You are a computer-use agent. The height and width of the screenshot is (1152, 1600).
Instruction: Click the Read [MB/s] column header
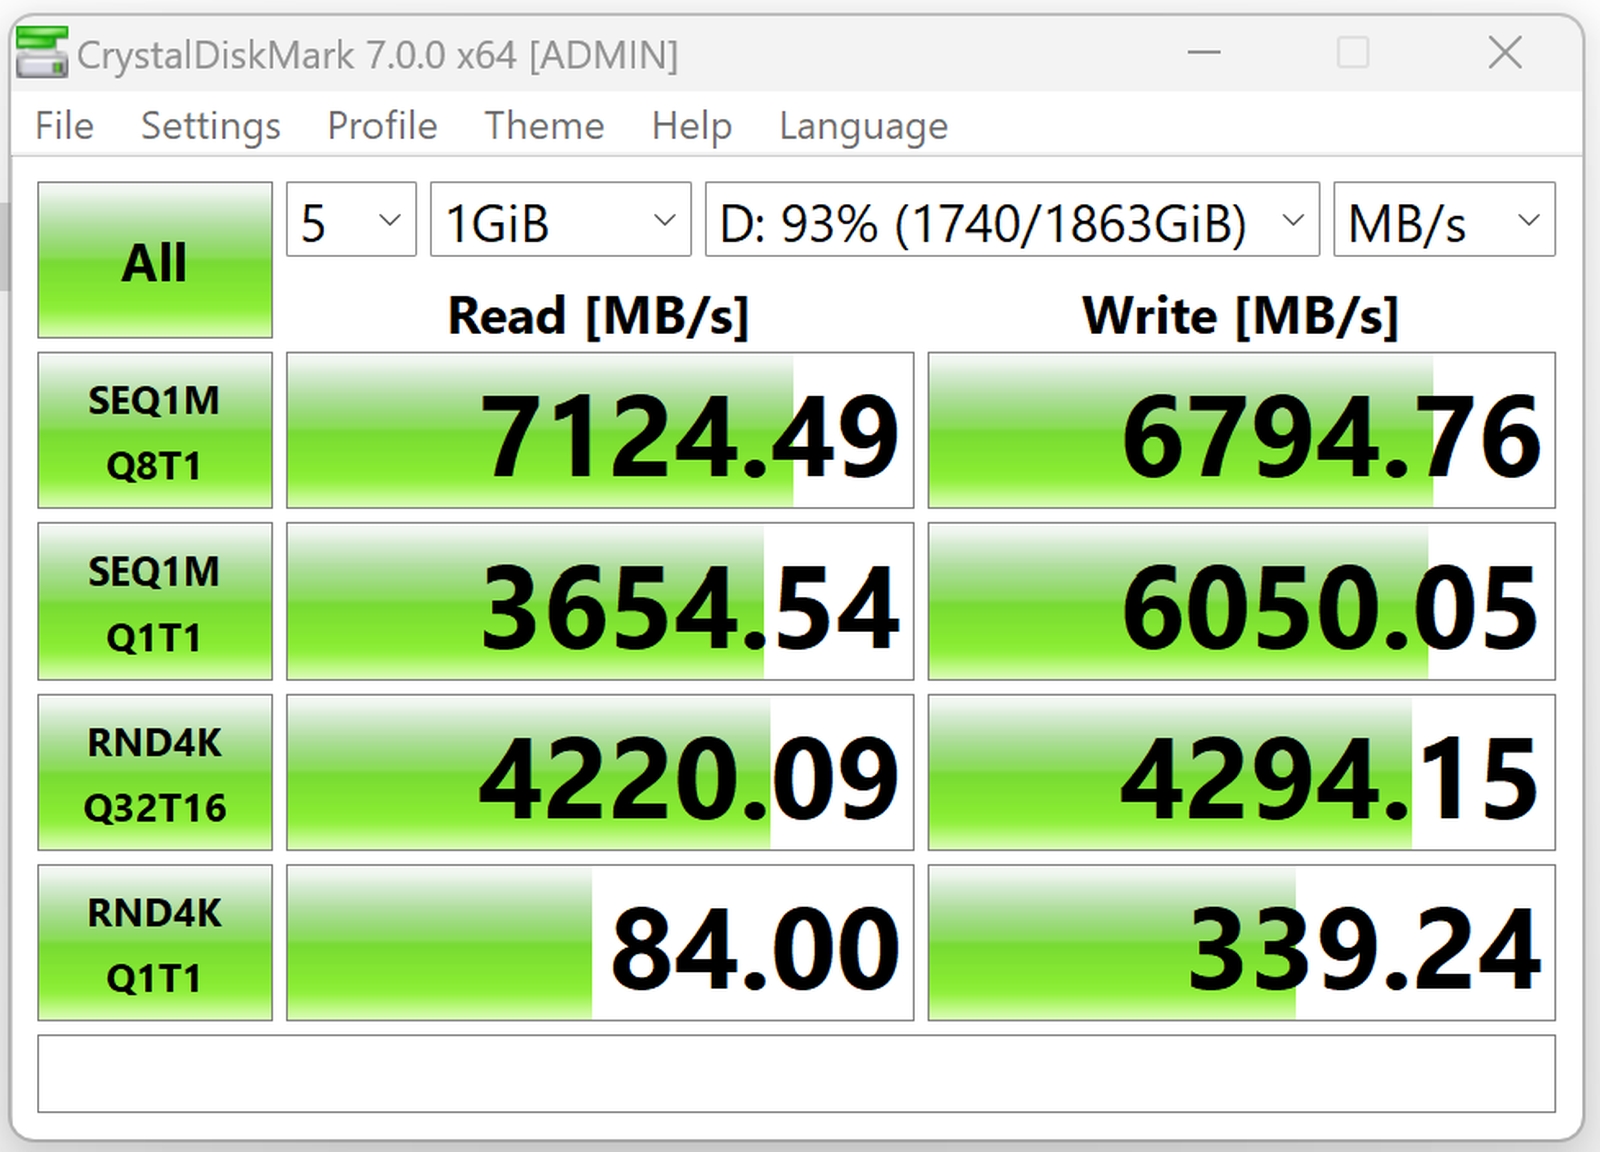[598, 316]
